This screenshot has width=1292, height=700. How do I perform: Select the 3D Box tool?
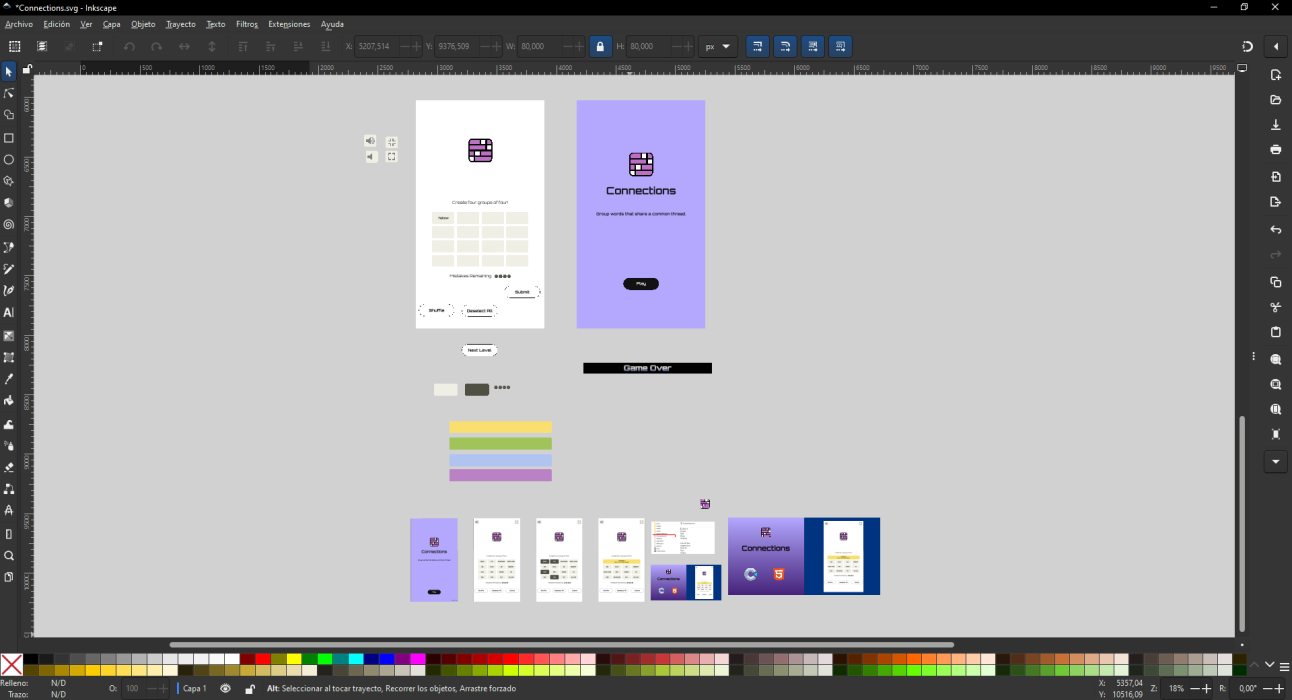tap(9, 203)
